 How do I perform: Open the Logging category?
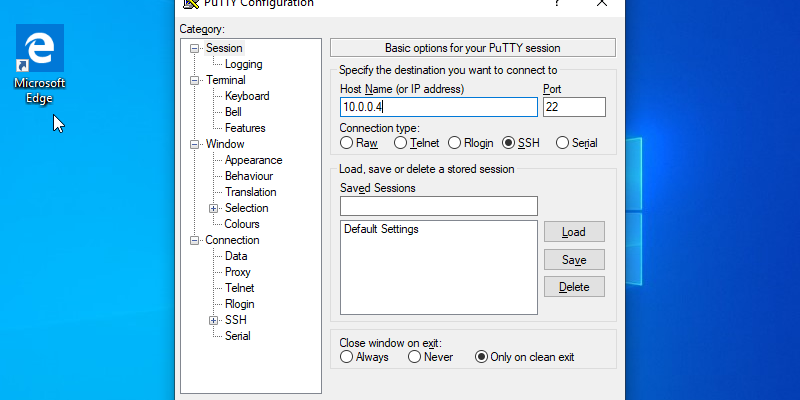243,64
